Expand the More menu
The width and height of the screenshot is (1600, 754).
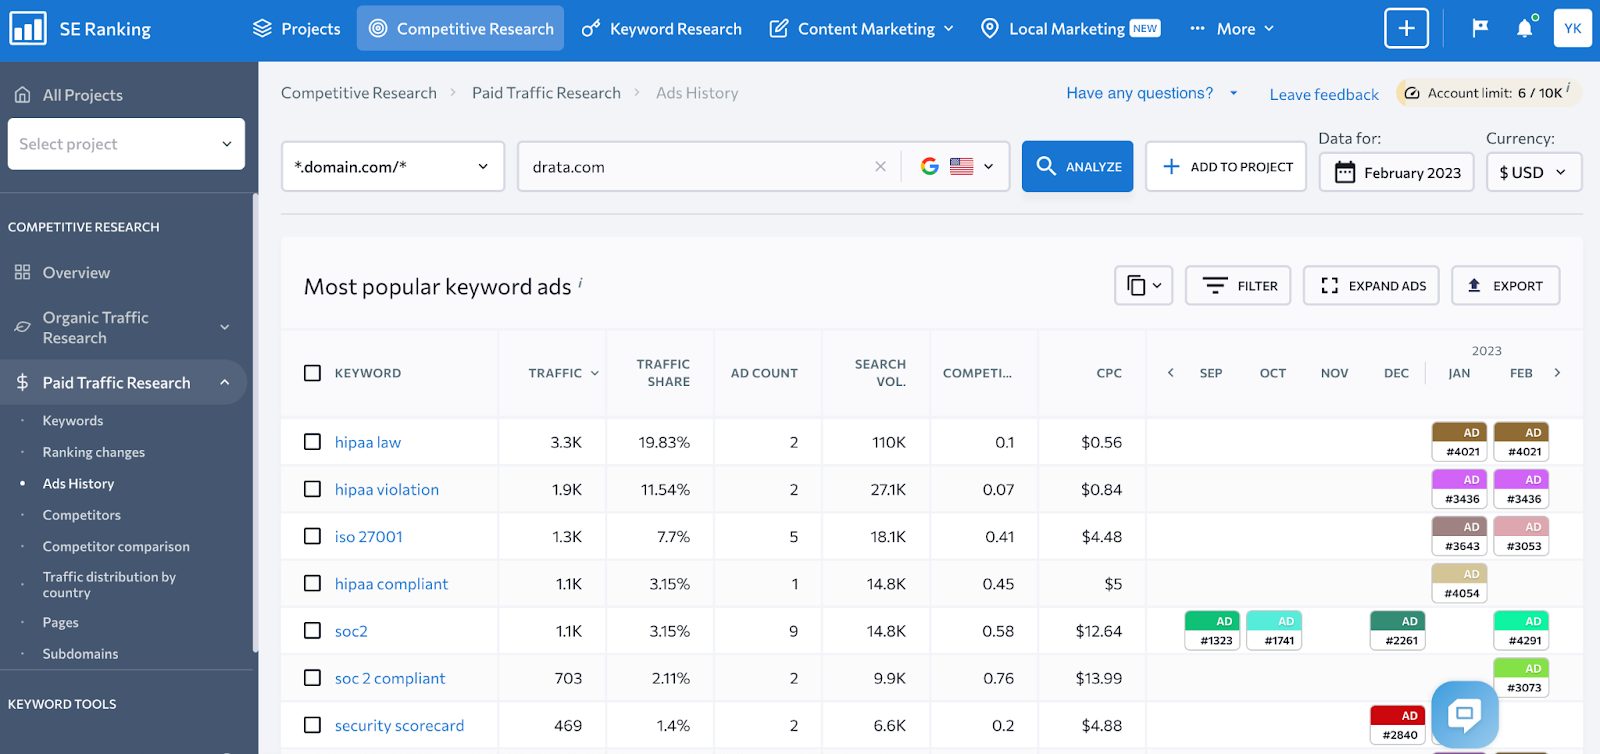tap(1232, 29)
